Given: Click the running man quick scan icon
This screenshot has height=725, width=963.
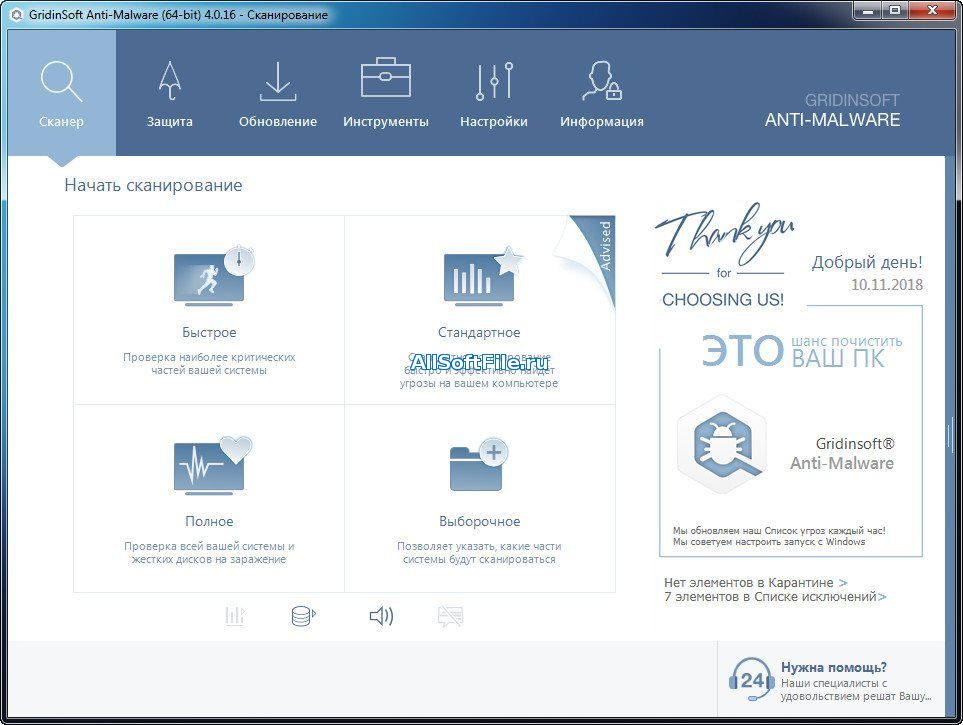Looking at the screenshot, I should (213, 276).
